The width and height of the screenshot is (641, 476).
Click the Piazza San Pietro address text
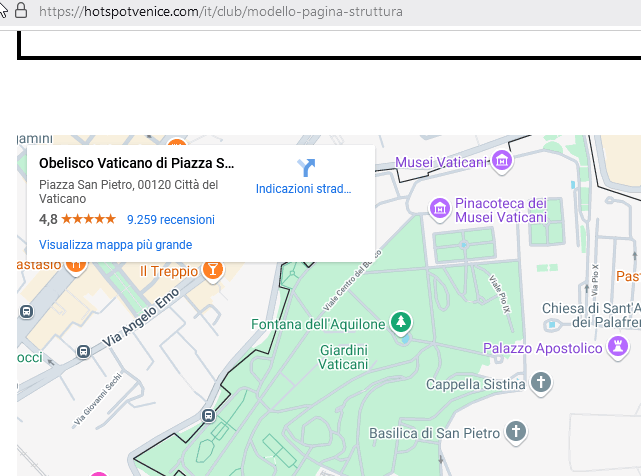click(128, 191)
